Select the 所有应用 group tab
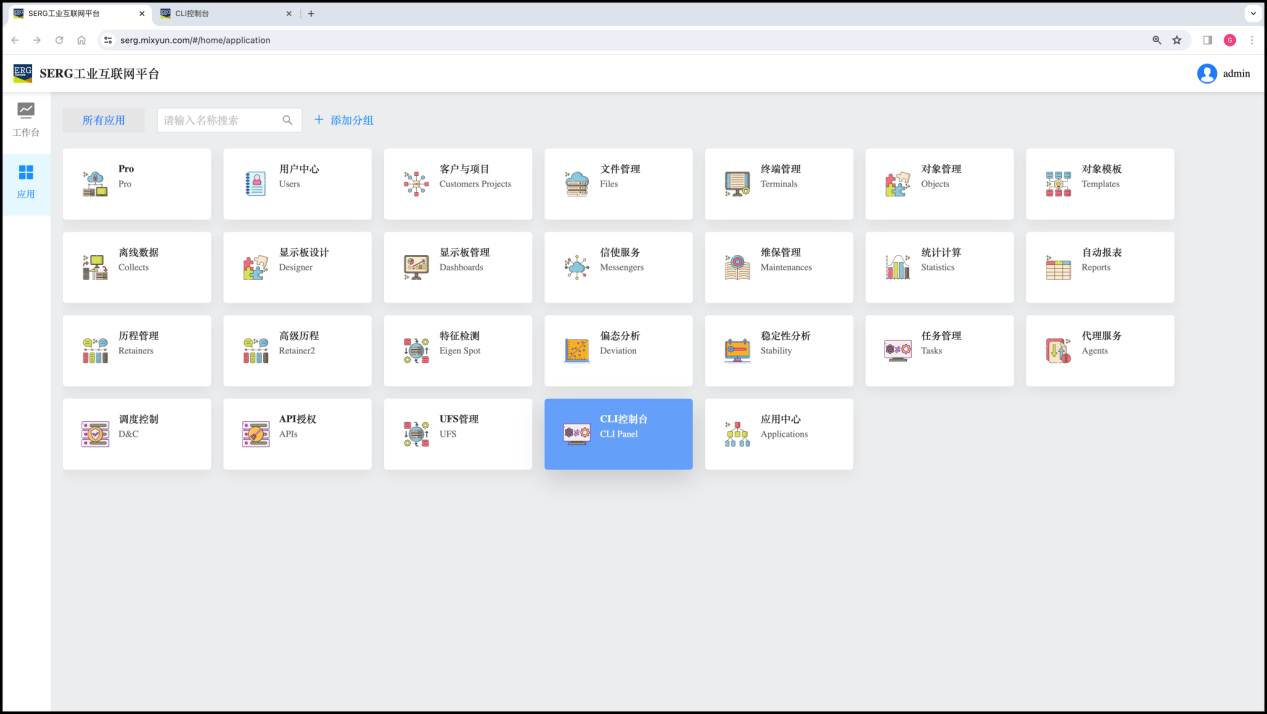The height and width of the screenshot is (714, 1267). (x=104, y=120)
